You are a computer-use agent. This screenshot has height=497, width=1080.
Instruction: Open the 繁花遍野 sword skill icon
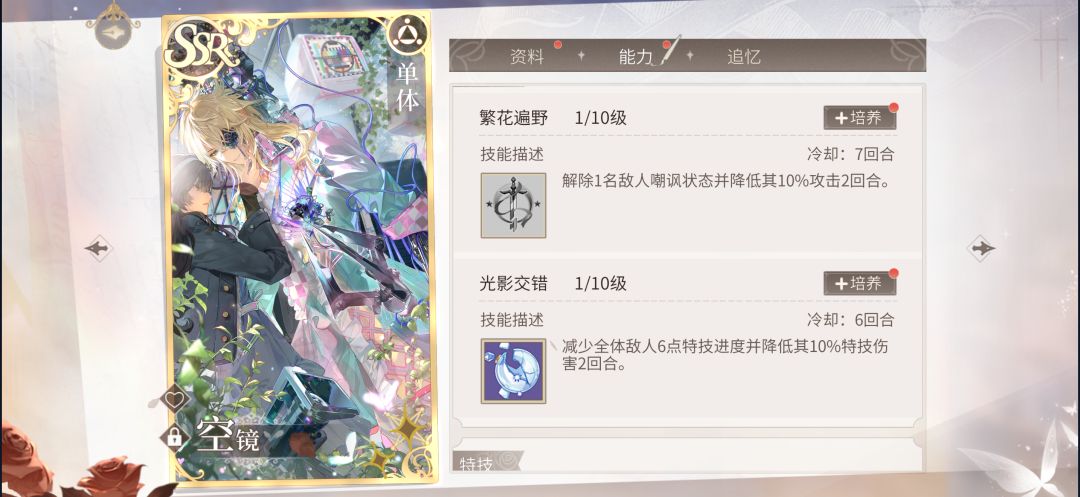pyautogui.click(x=513, y=206)
